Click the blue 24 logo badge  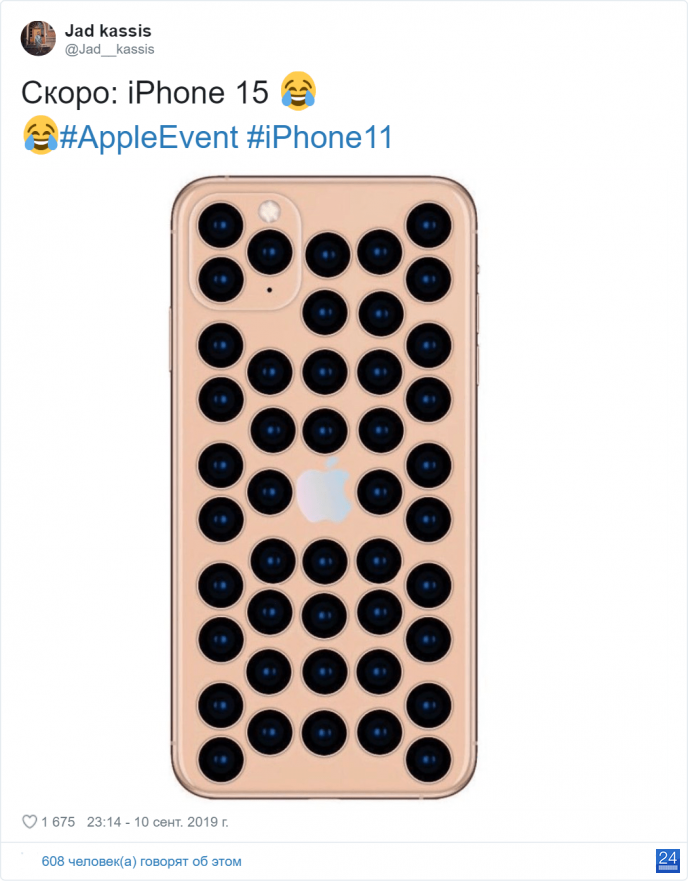tap(668, 861)
